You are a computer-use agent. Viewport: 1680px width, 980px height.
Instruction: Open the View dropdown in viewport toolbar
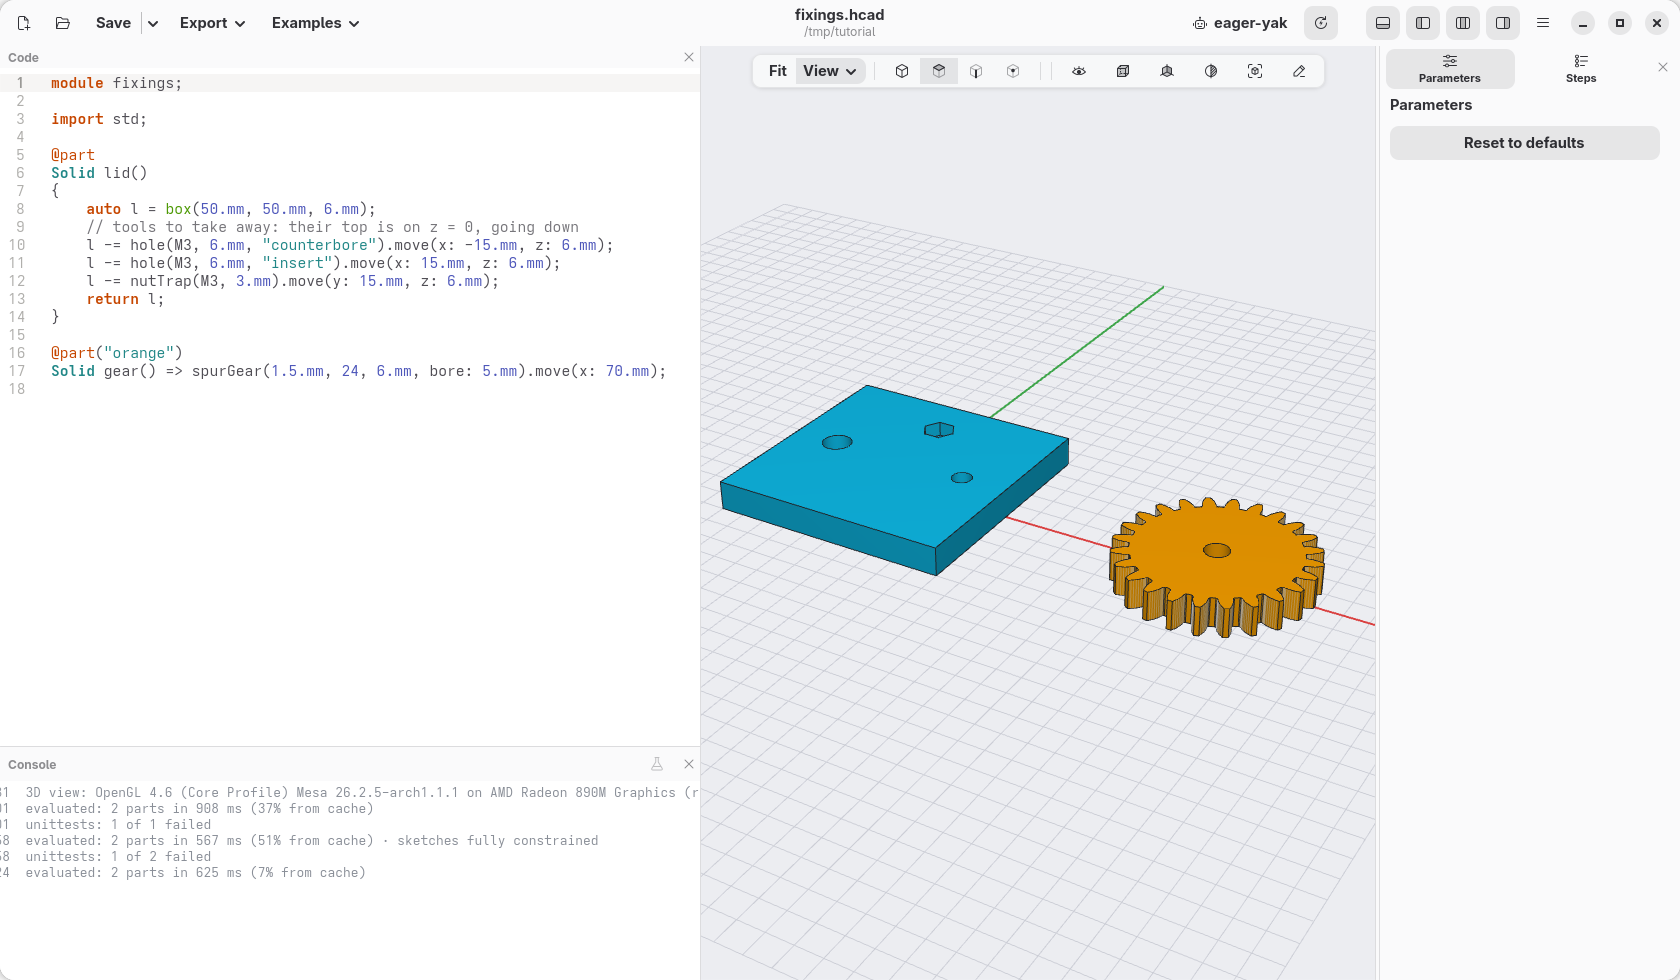pos(830,71)
